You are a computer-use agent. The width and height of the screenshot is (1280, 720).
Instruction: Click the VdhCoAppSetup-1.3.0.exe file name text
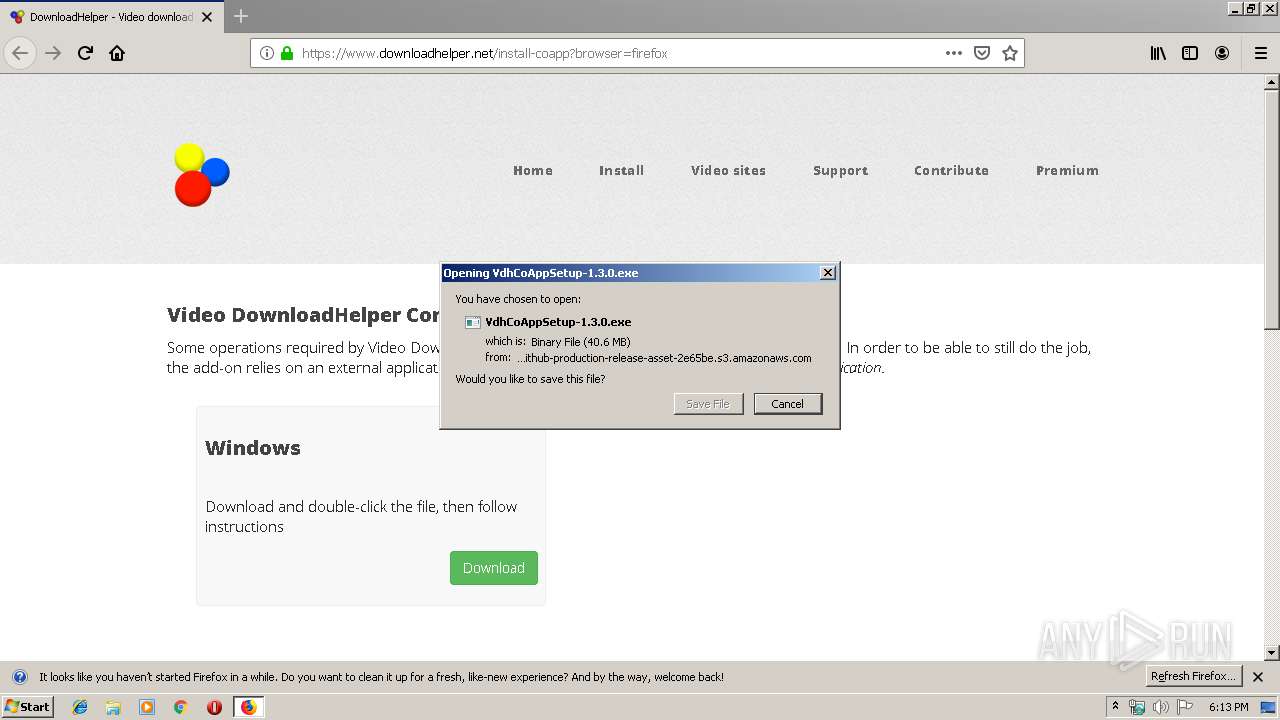(x=558, y=322)
